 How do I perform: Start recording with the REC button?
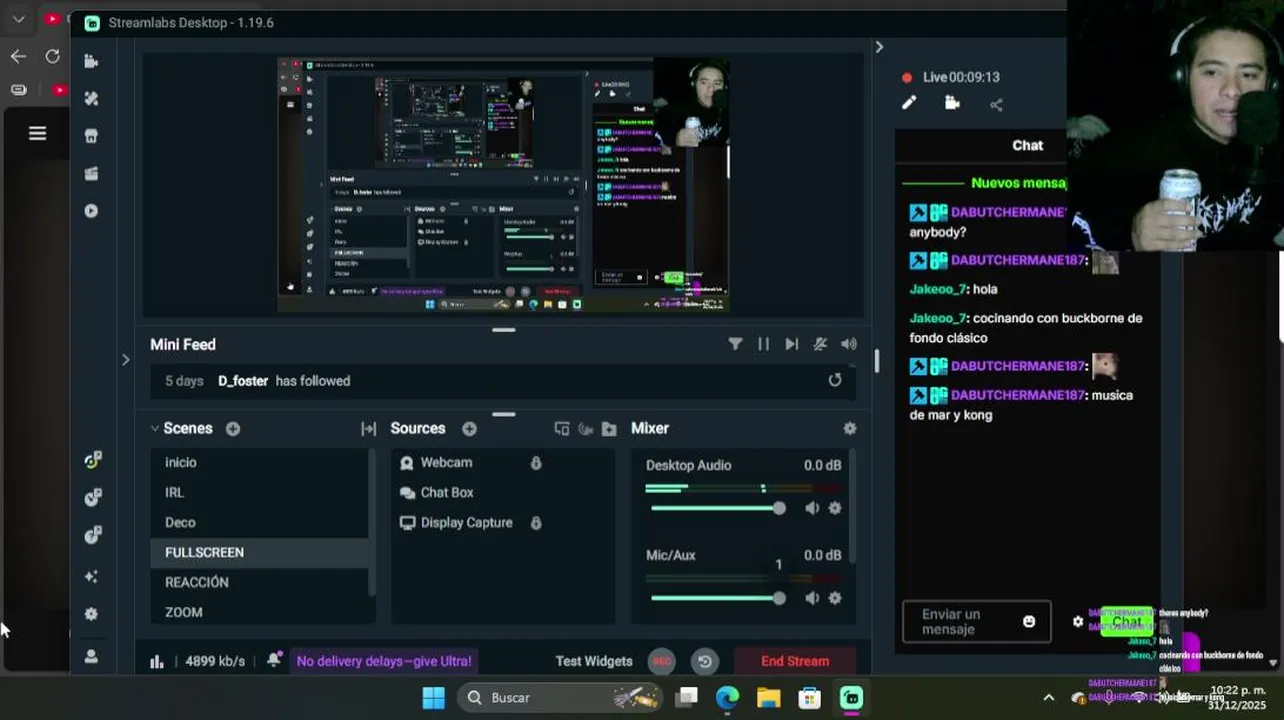pyautogui.click(x=661, y=661)
